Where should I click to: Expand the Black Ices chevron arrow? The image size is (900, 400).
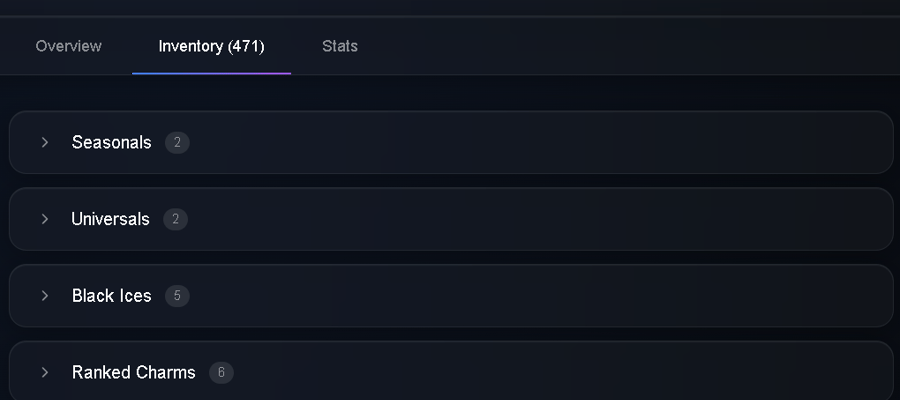pos(45,296)
